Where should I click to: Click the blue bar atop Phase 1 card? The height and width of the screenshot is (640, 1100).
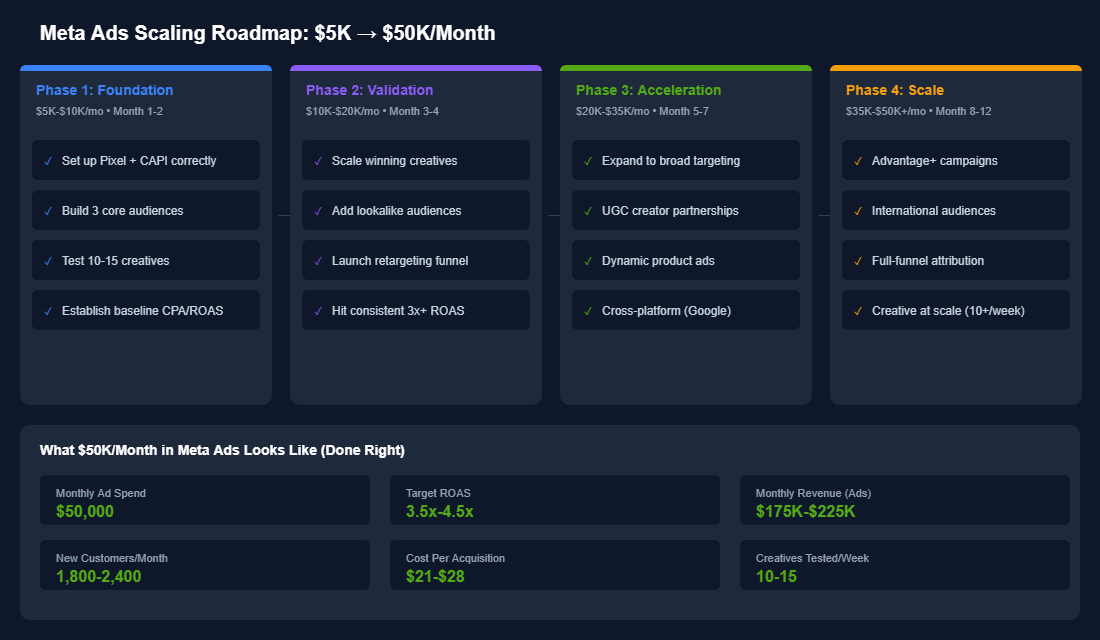145,67
